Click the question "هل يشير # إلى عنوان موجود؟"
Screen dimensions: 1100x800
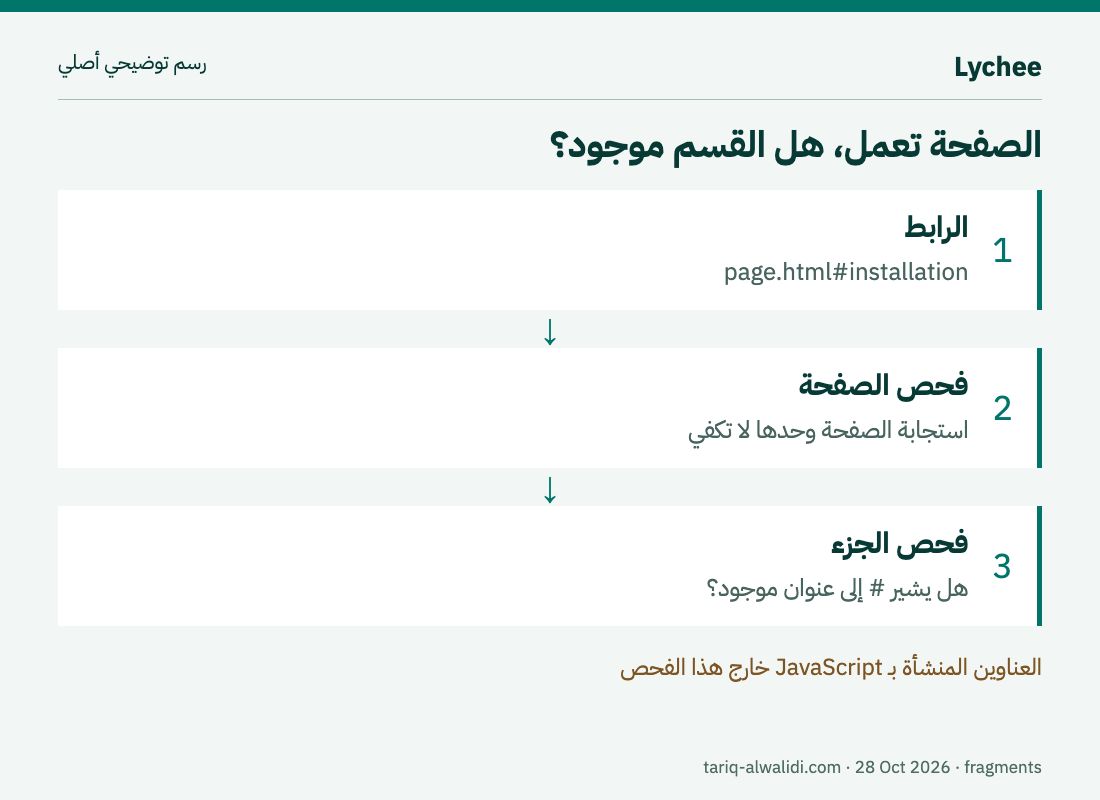837,588
